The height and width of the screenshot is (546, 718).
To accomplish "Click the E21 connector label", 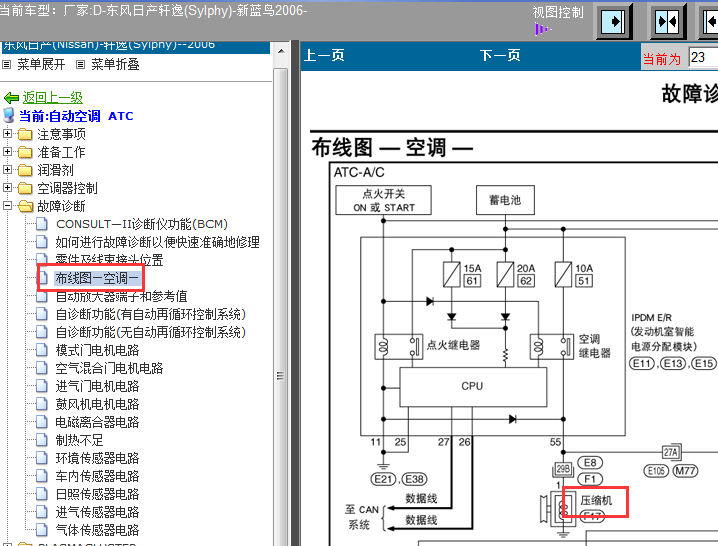I will tap(383, 479).
